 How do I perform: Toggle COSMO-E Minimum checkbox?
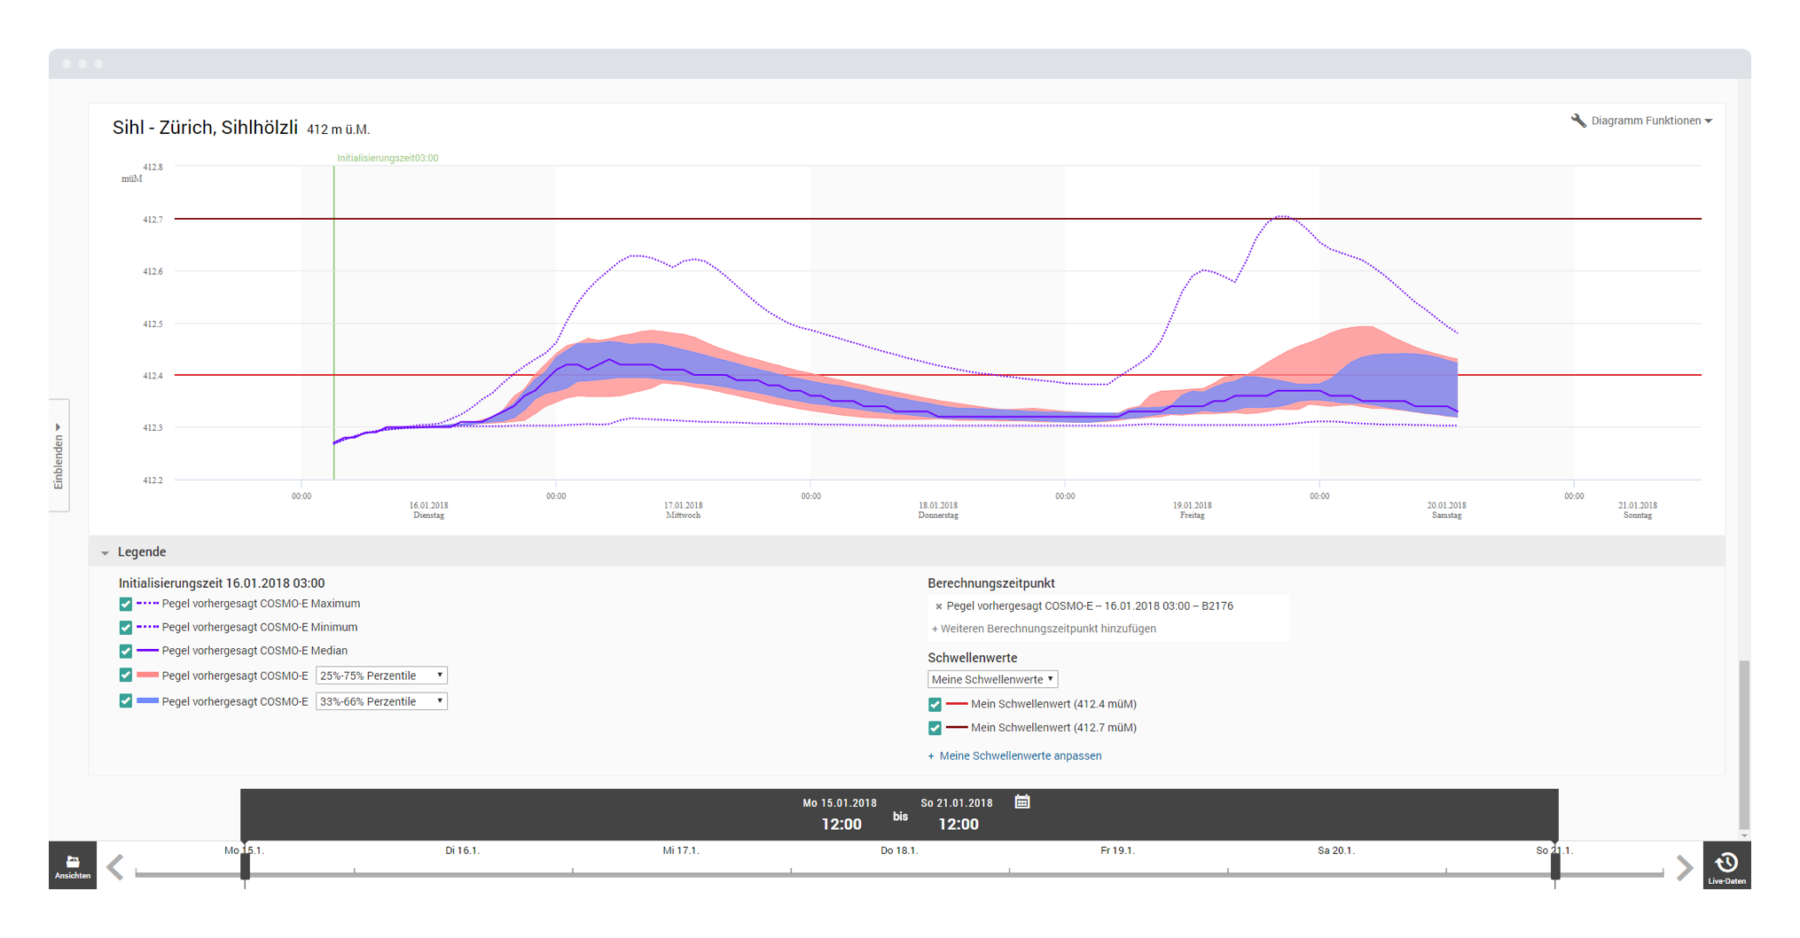[125, 628]
